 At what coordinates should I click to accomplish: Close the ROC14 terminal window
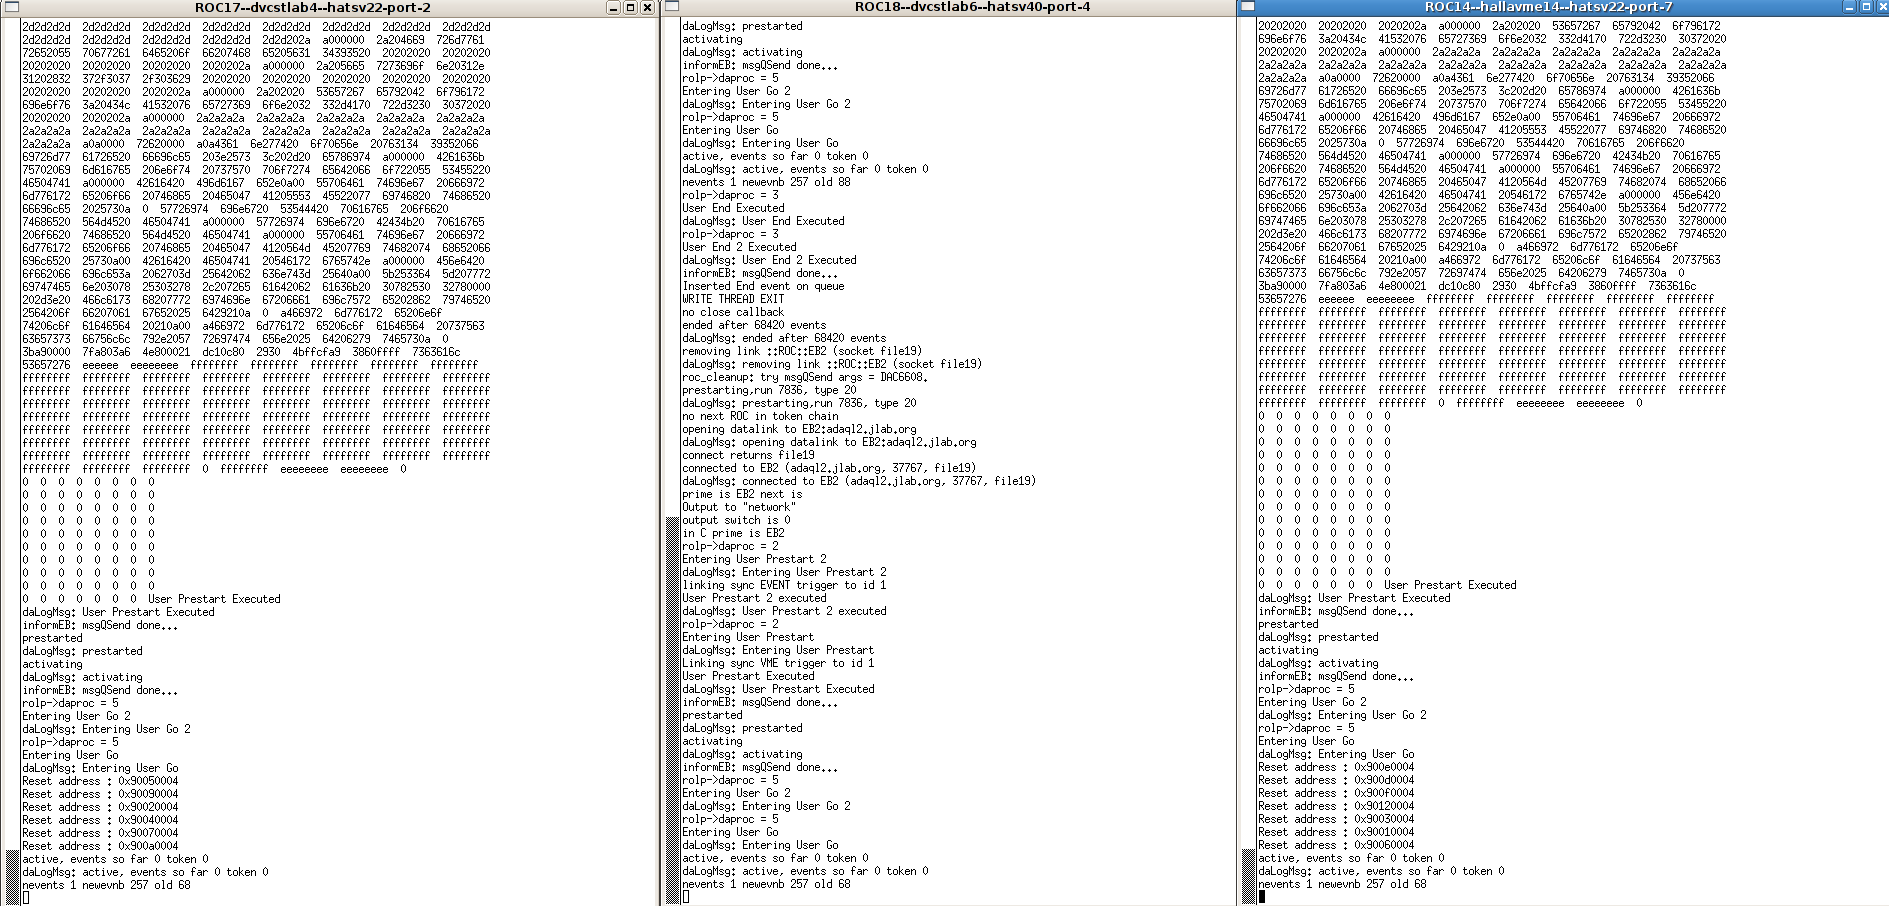pyautogui.click(x=1882, y=7)
